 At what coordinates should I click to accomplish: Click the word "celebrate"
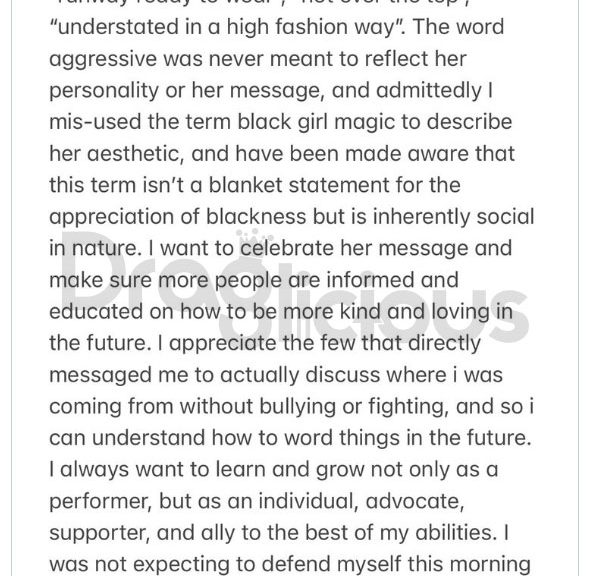point(287,248)
